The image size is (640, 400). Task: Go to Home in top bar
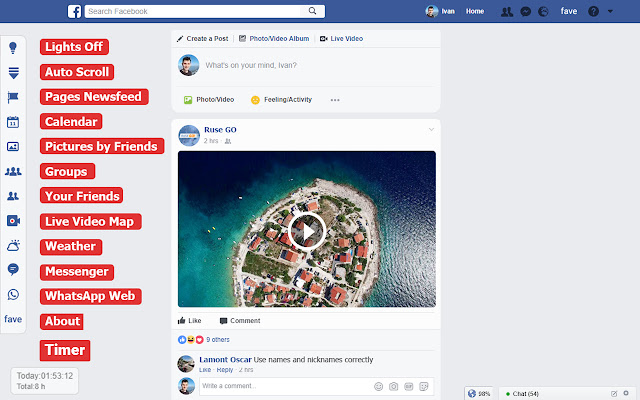tap(475, 11)
